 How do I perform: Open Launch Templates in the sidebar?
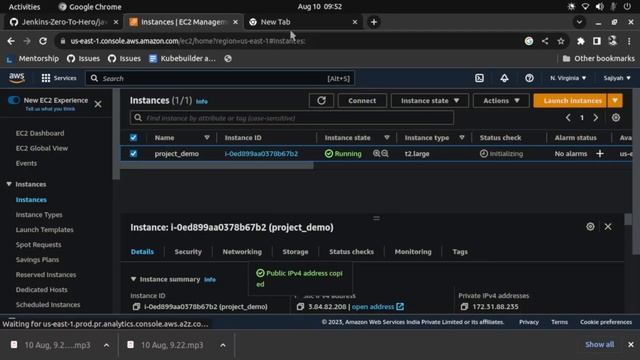pyautogui.click(x=44, y=229)
